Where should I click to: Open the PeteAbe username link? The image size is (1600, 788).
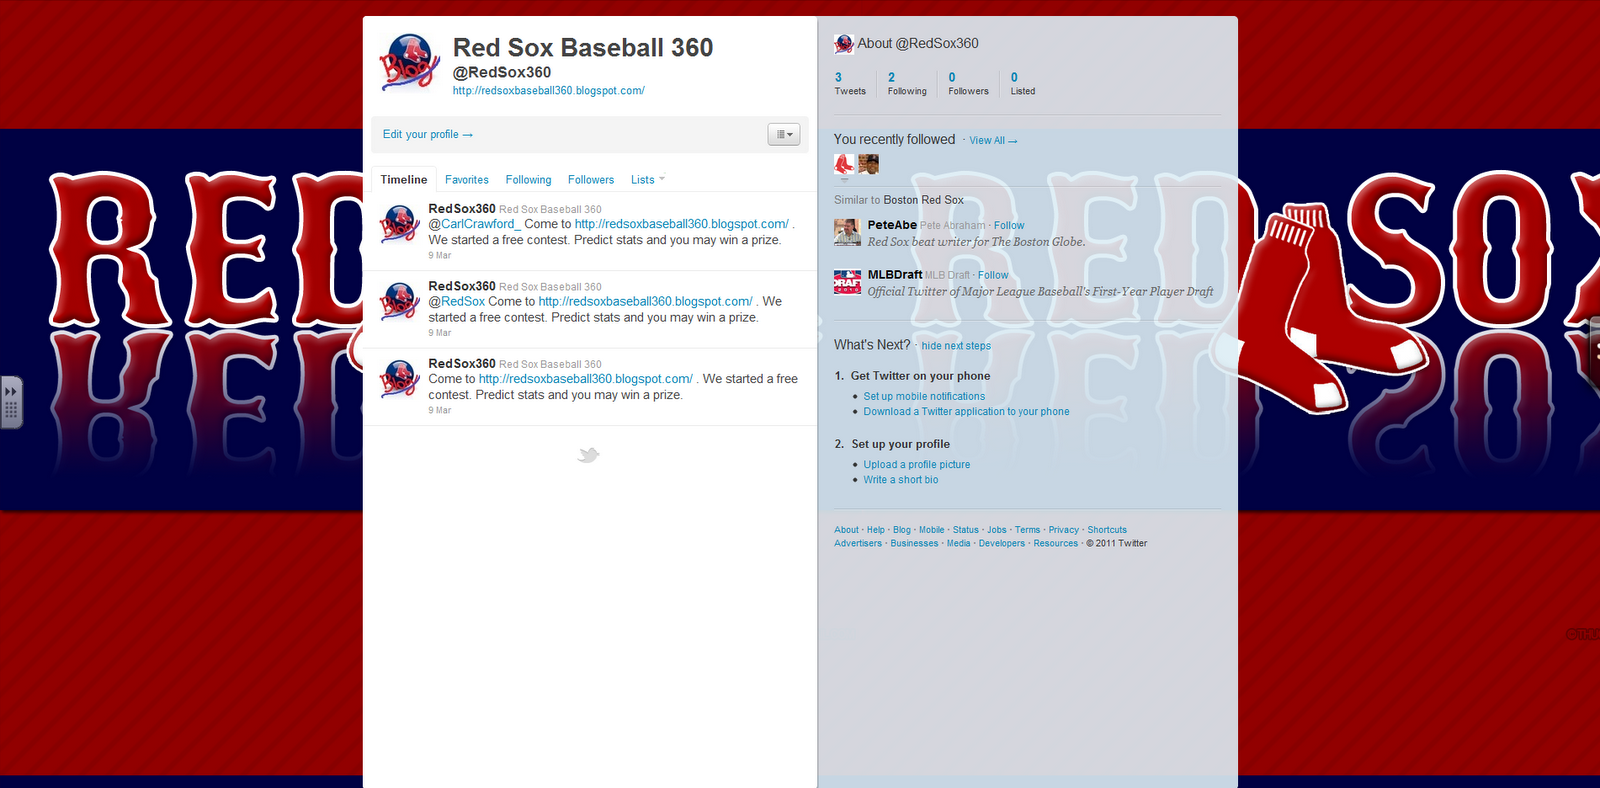pos(892,225)
